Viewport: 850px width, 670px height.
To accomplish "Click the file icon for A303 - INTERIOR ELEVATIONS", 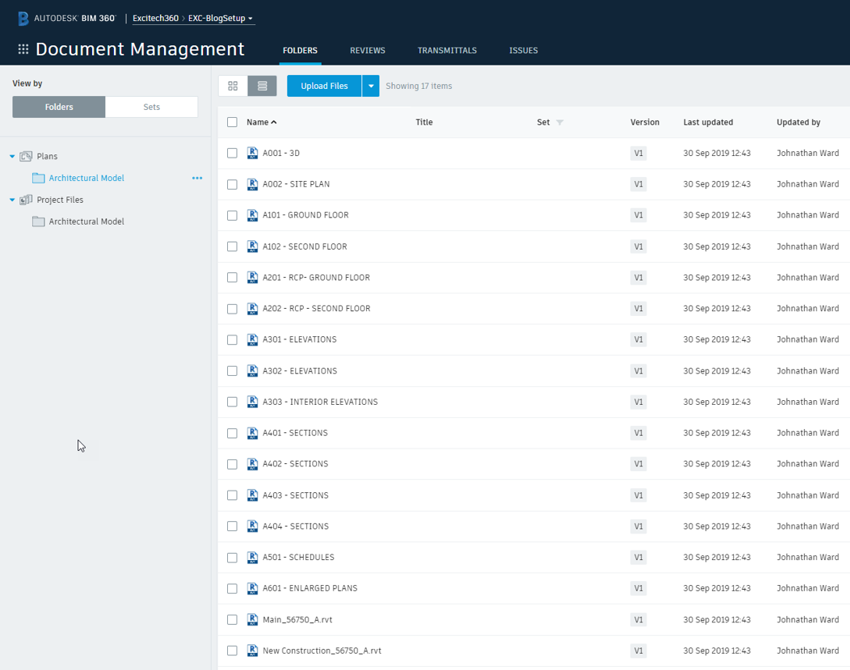I will pos(253,402).
